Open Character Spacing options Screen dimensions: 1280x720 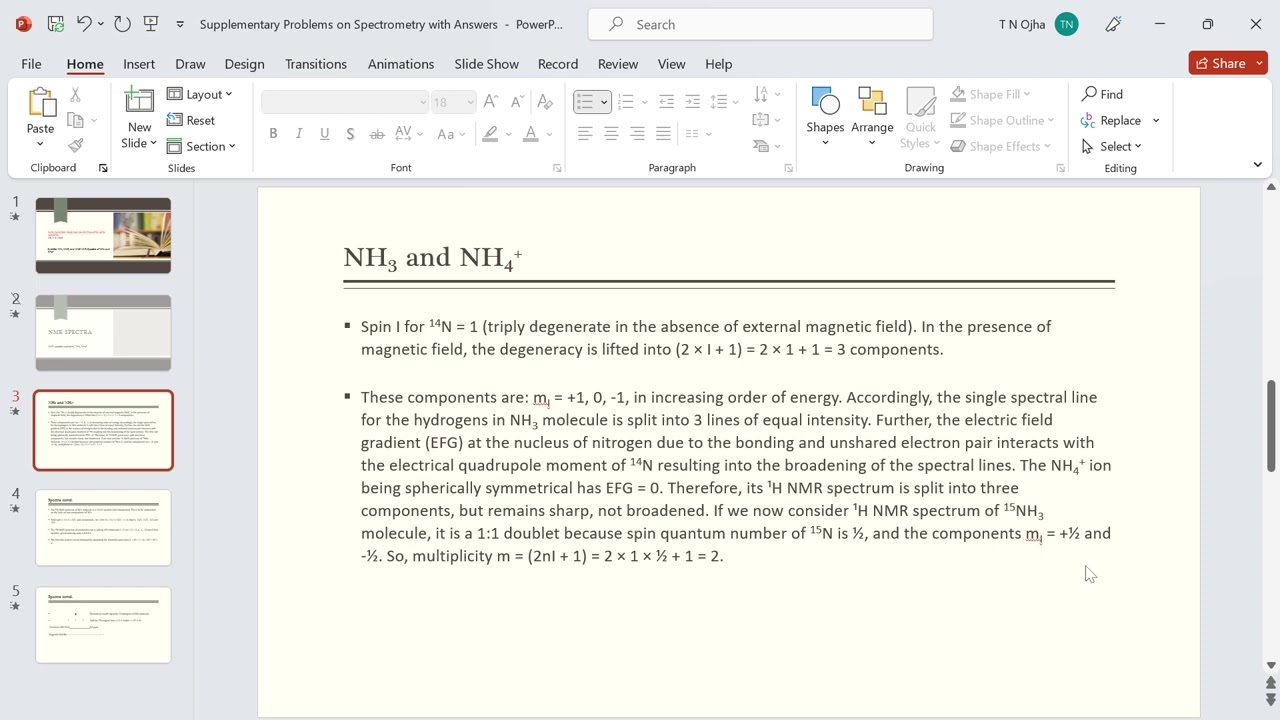point(409,134)
